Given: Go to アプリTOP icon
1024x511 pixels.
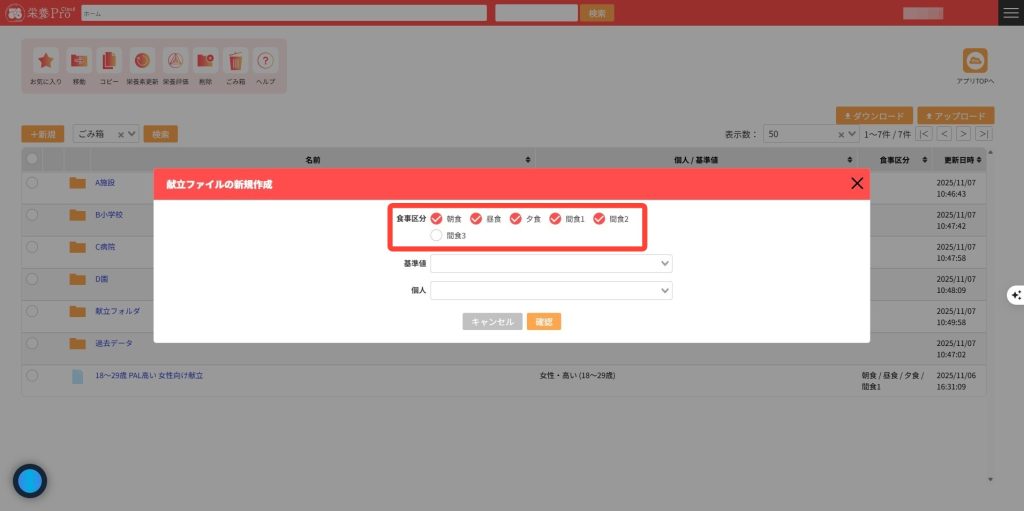Looking at the screenshot, I should click(974, 61).
